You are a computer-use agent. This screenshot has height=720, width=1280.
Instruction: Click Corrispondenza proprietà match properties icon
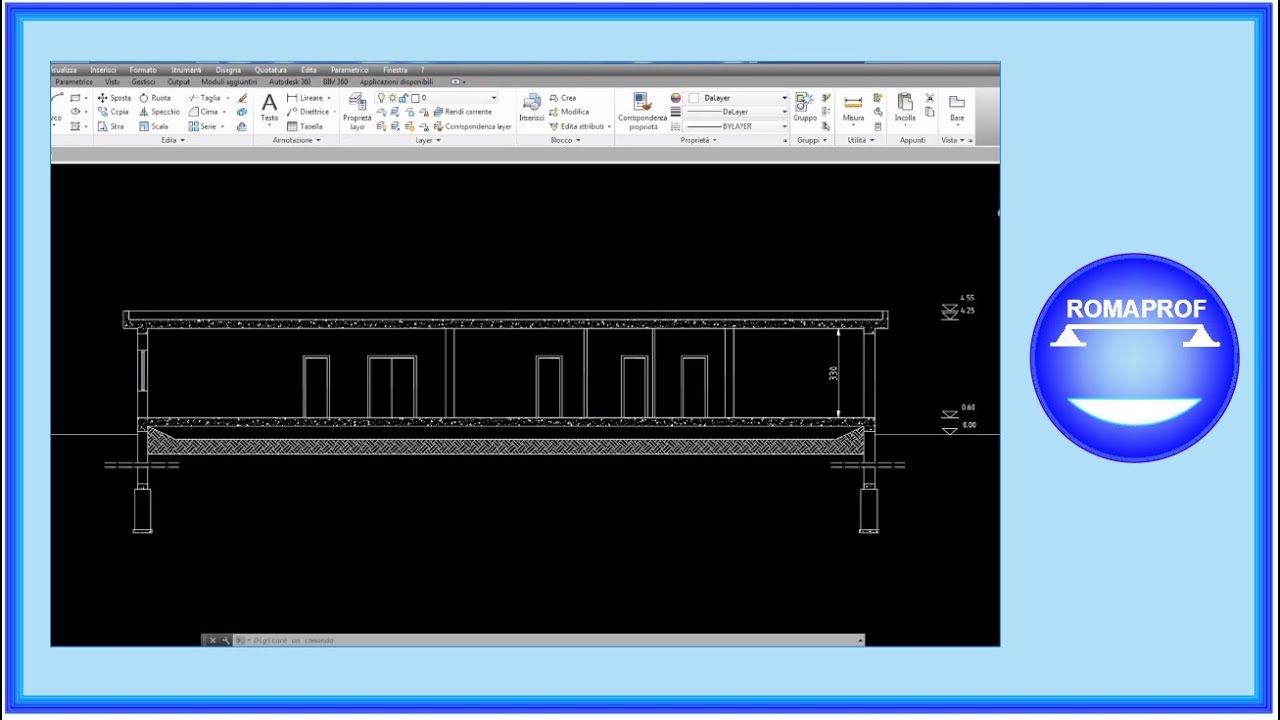coord(642,111)
